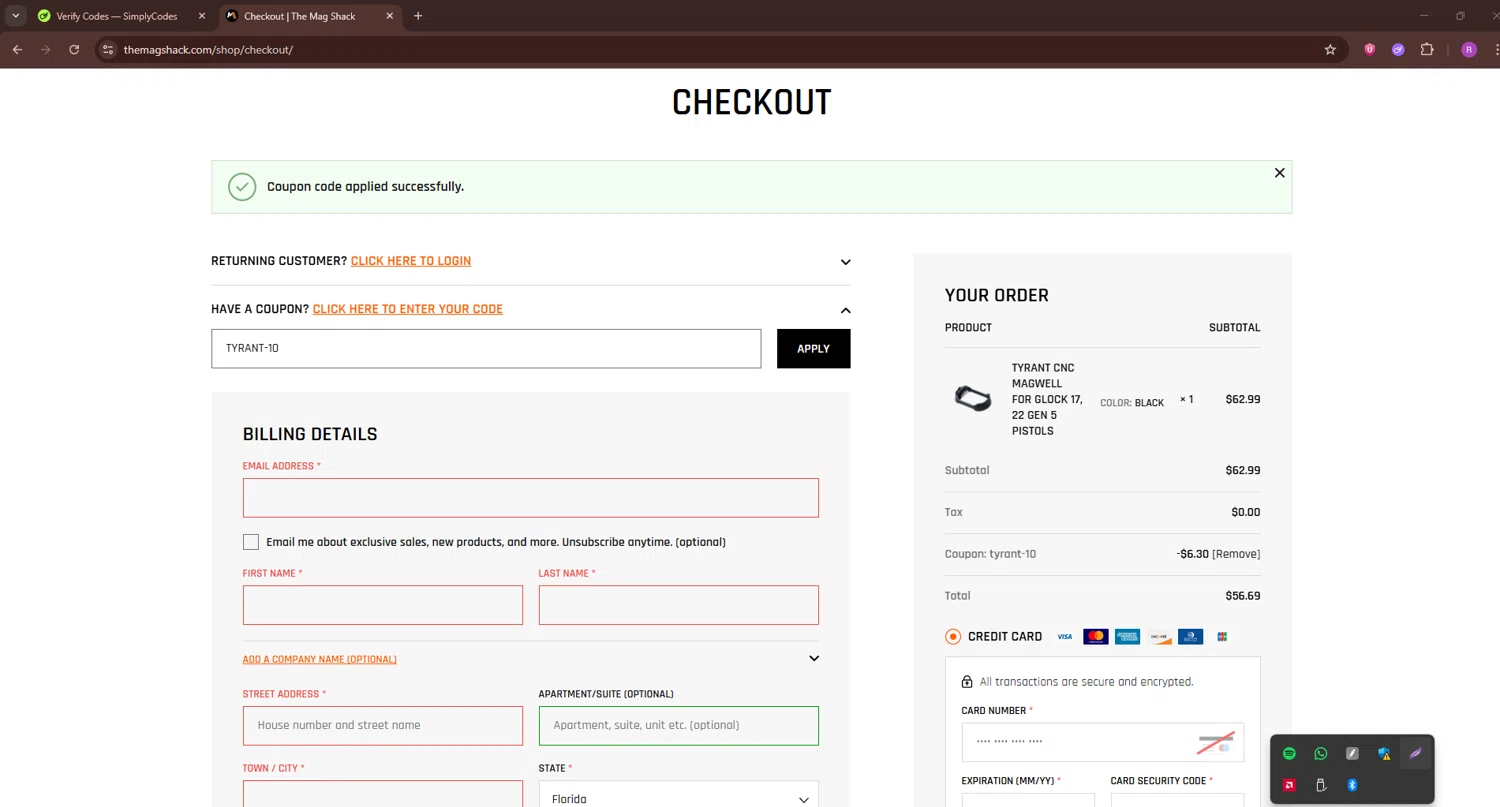Close the Checkout tab

coord(389,16)
